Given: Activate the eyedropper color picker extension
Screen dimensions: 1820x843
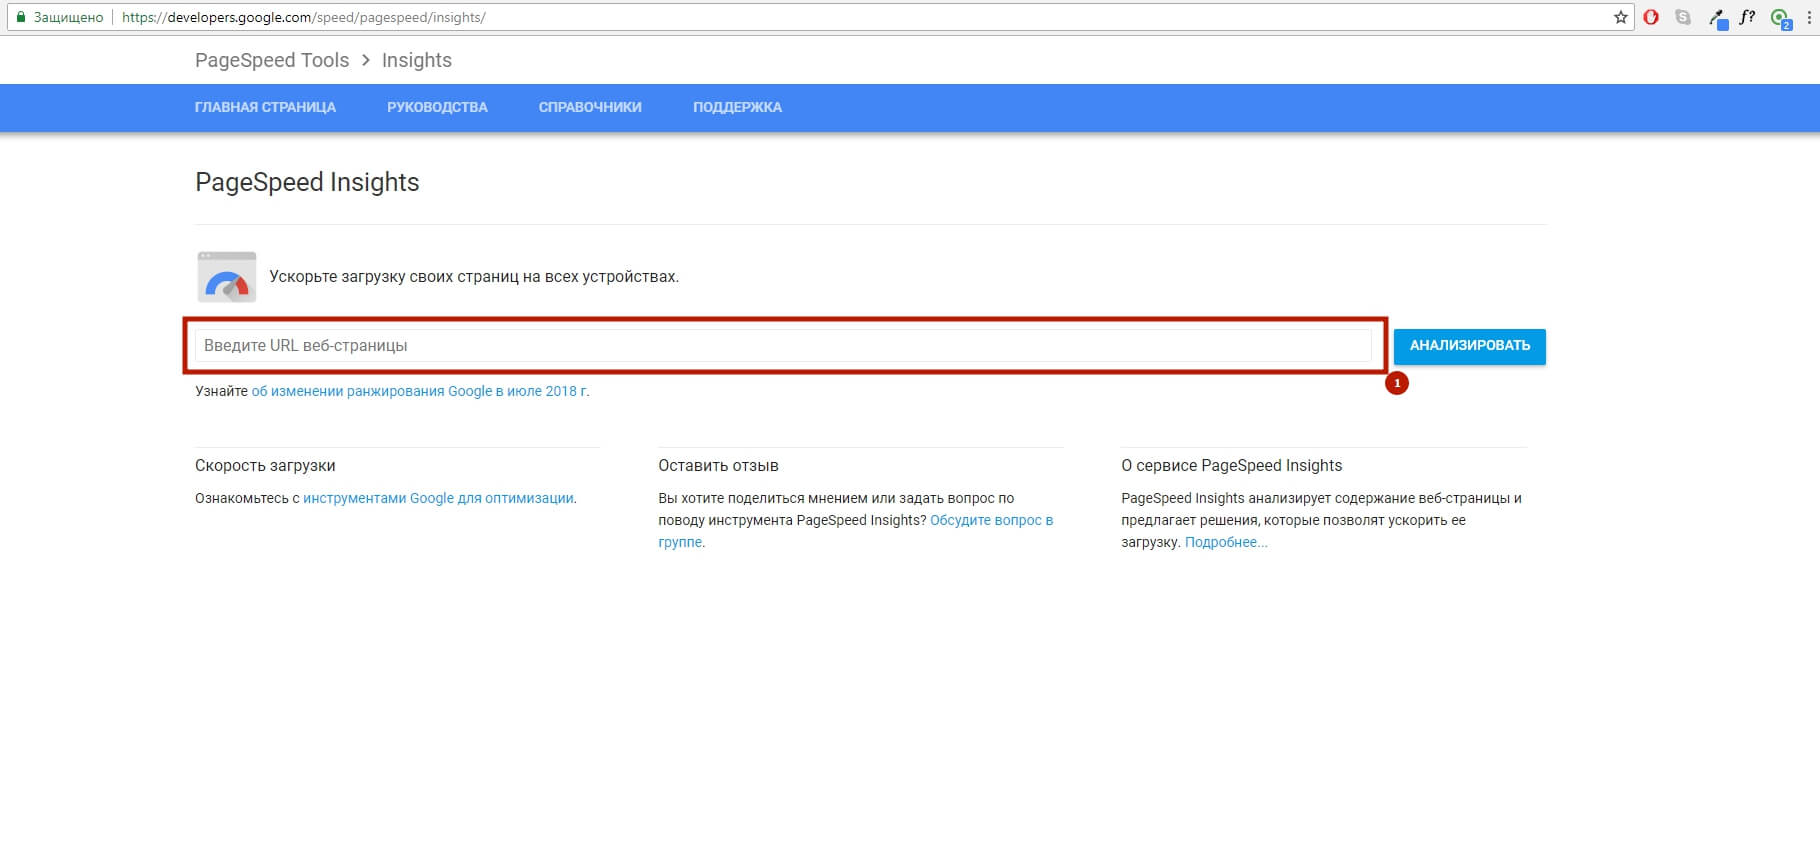Looking at the screenshot, I should (1717, 18).
